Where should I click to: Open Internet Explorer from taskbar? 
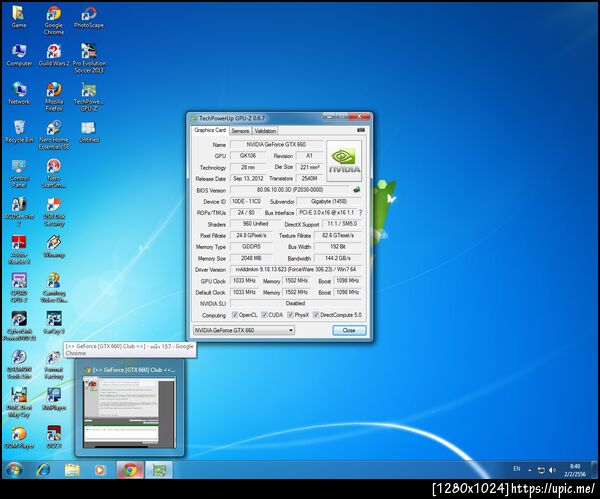point(43,470)
